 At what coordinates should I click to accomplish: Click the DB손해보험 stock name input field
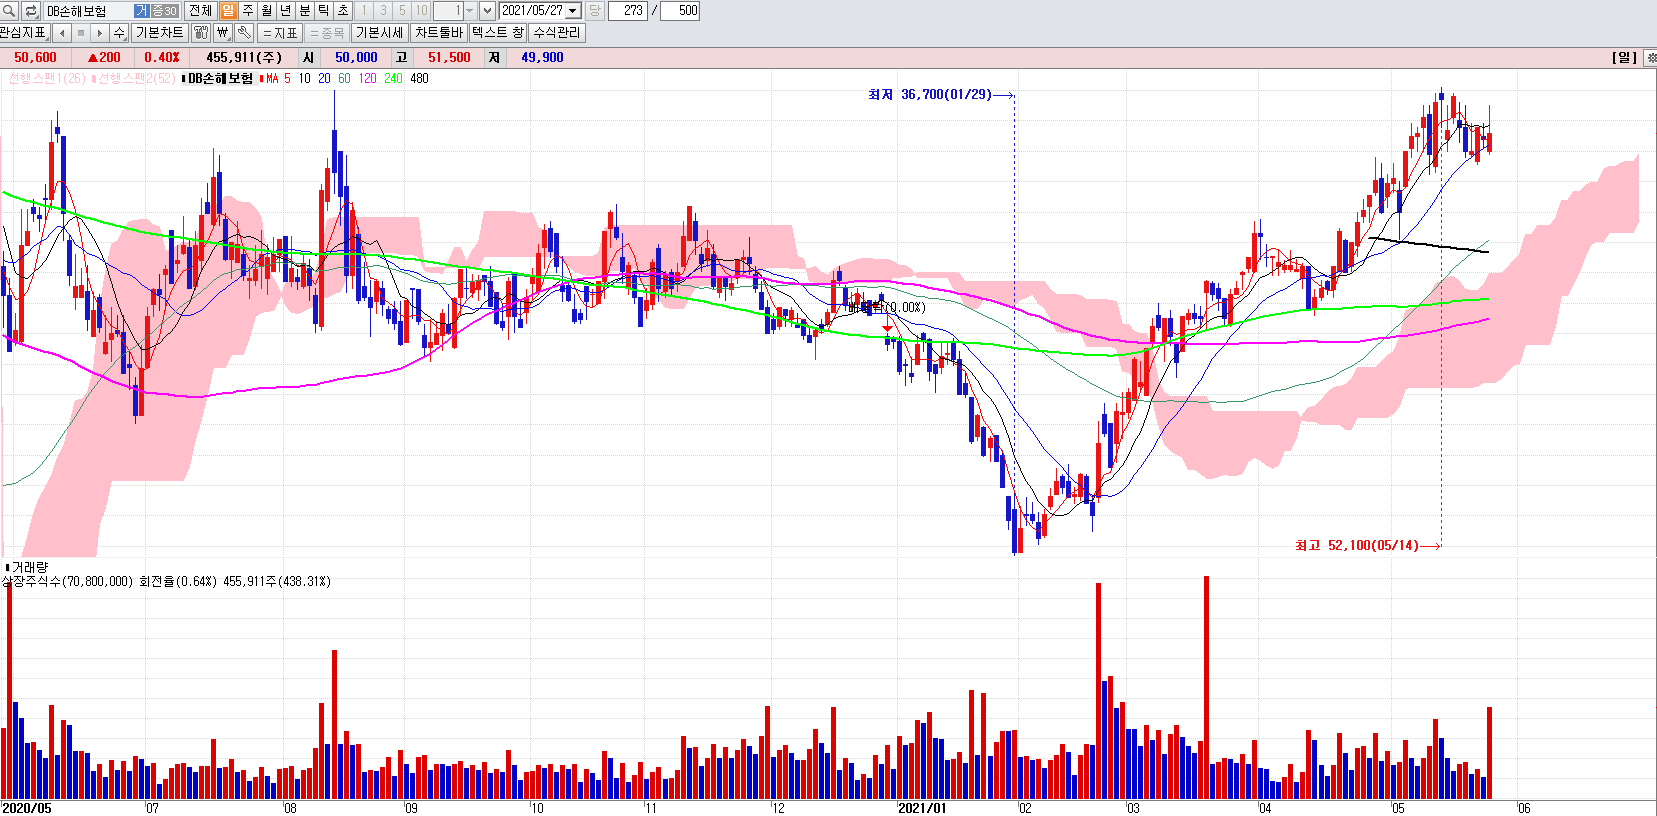point(88,11)
